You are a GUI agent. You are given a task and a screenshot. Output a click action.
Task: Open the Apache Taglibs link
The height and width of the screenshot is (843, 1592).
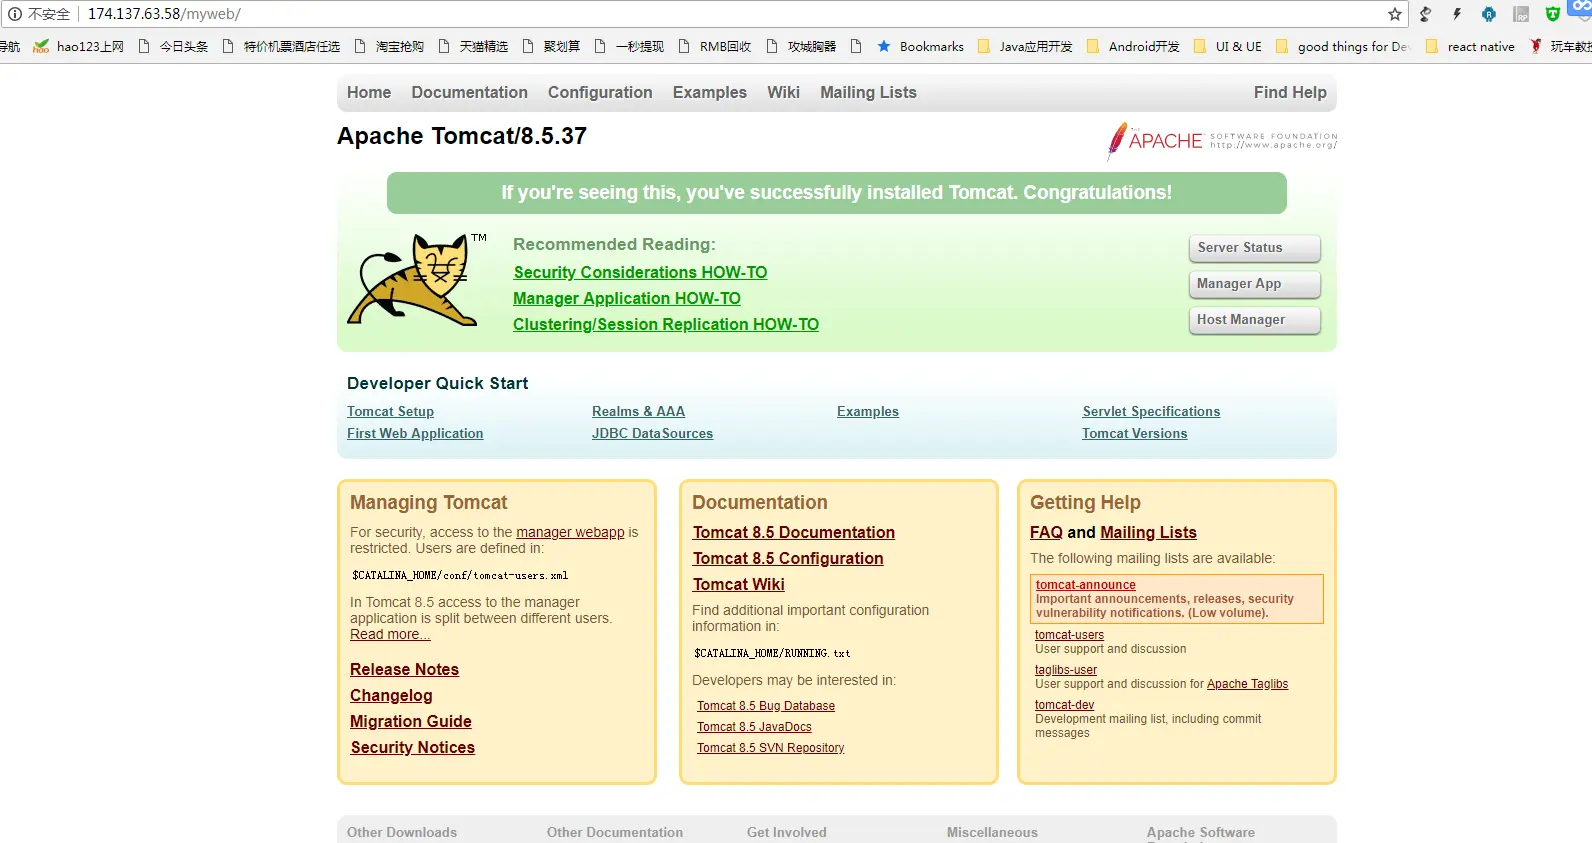(x=1247, y=684)
